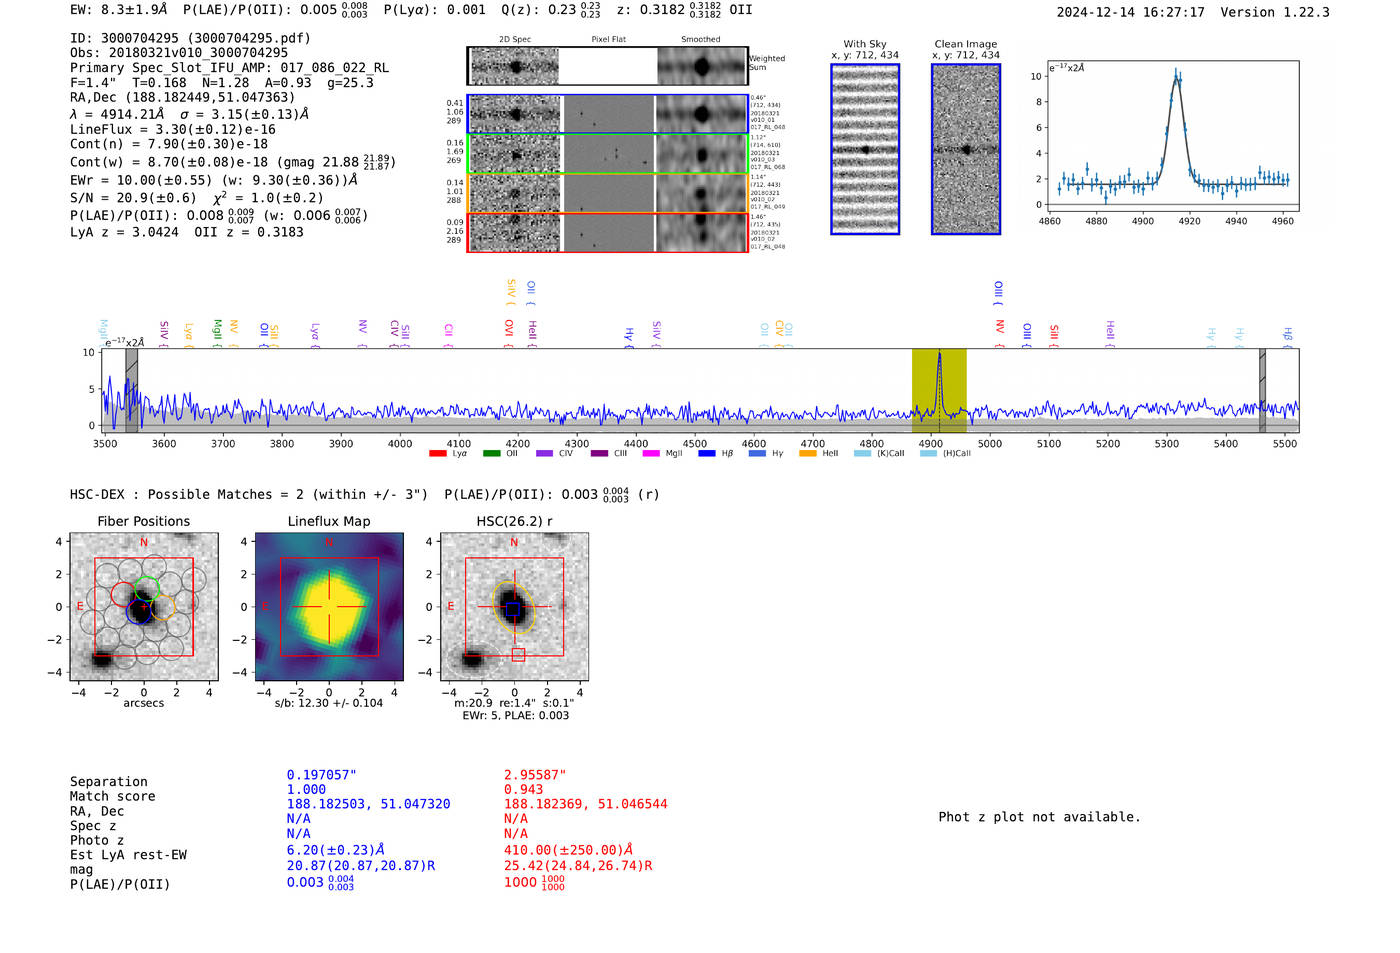Select the red-bordered fiber row at the bottom
The width and height of the screenshot is (1400, 953).
(607, 232)
